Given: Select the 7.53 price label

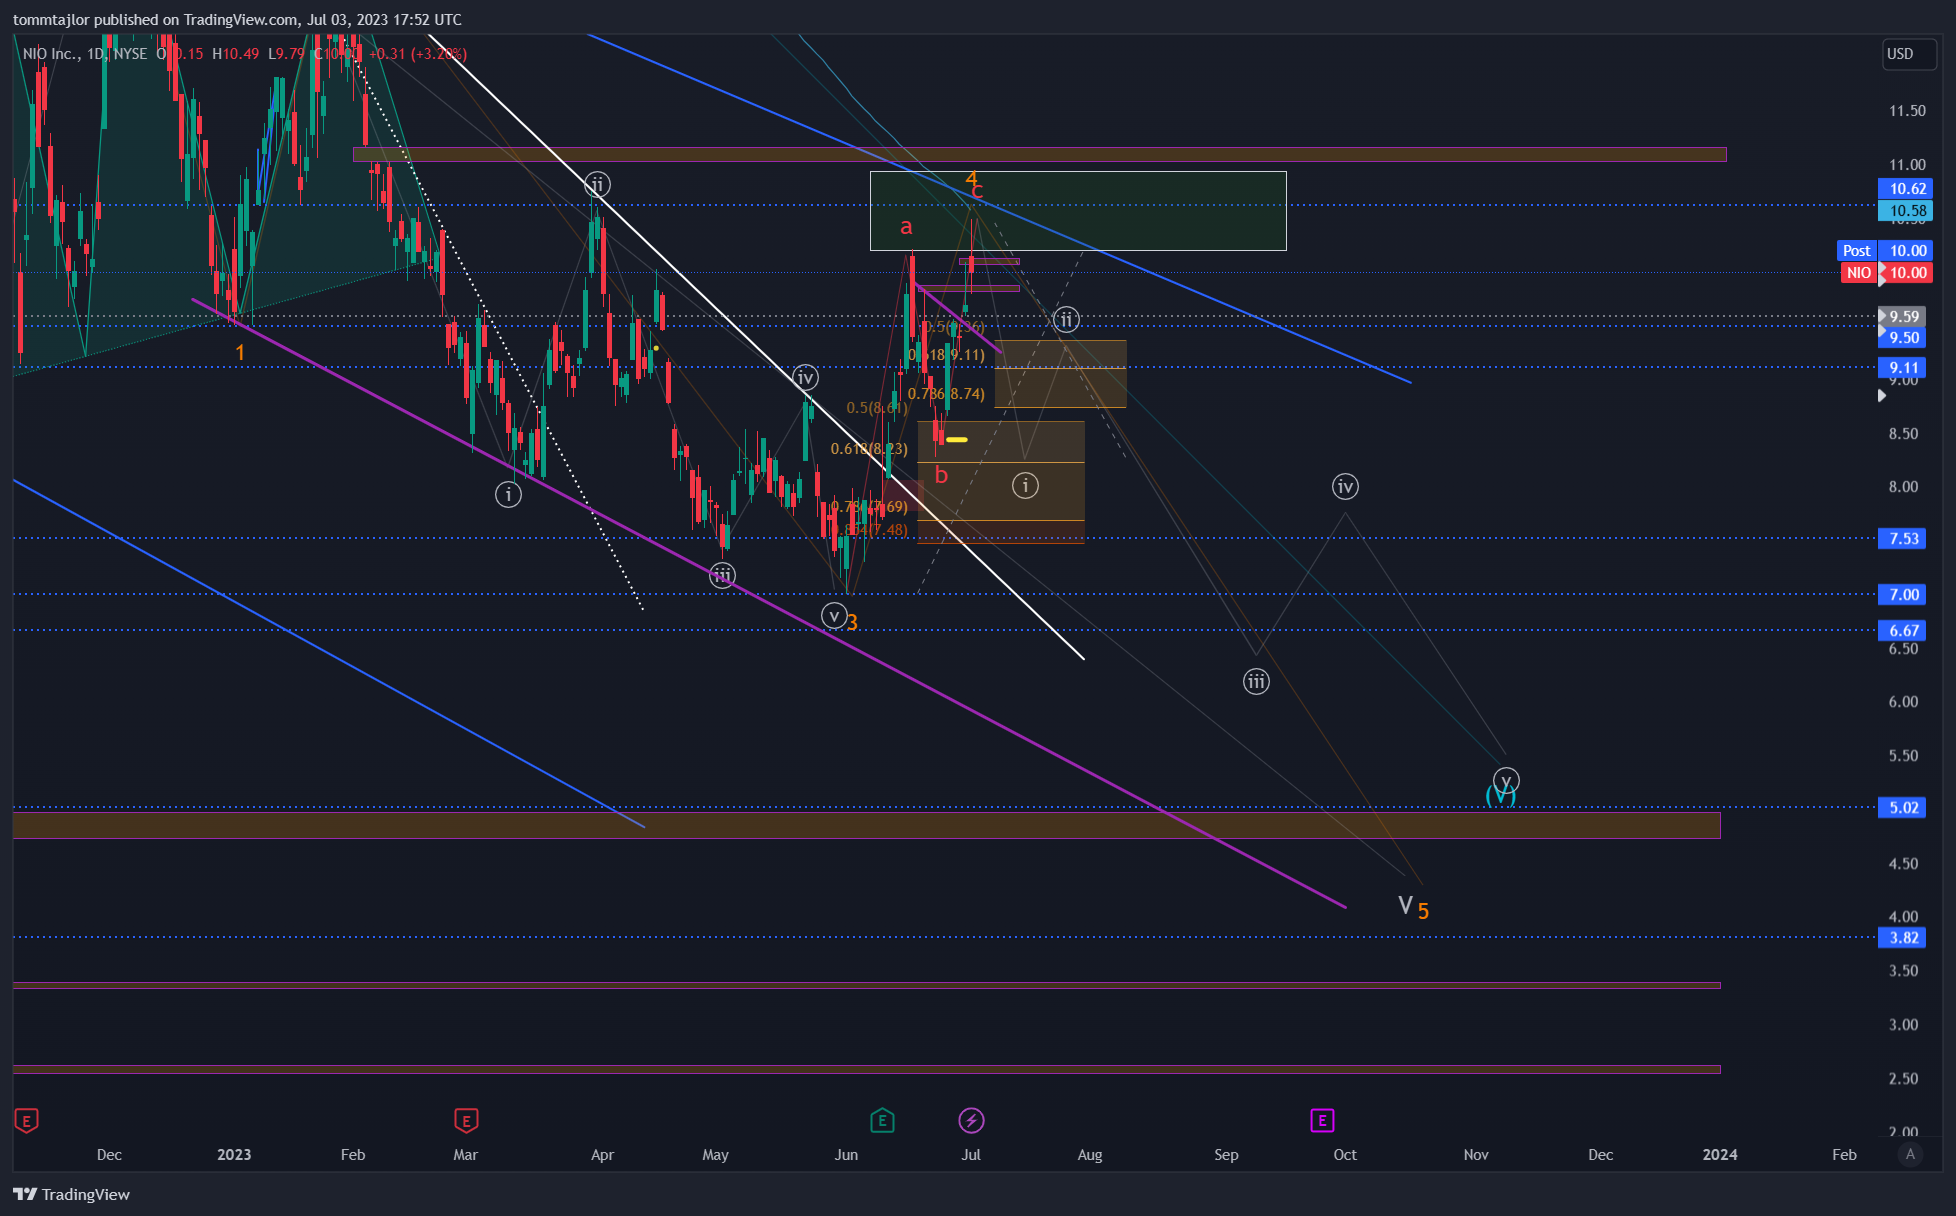Looking at the screenshot, I should (1903, 539).
